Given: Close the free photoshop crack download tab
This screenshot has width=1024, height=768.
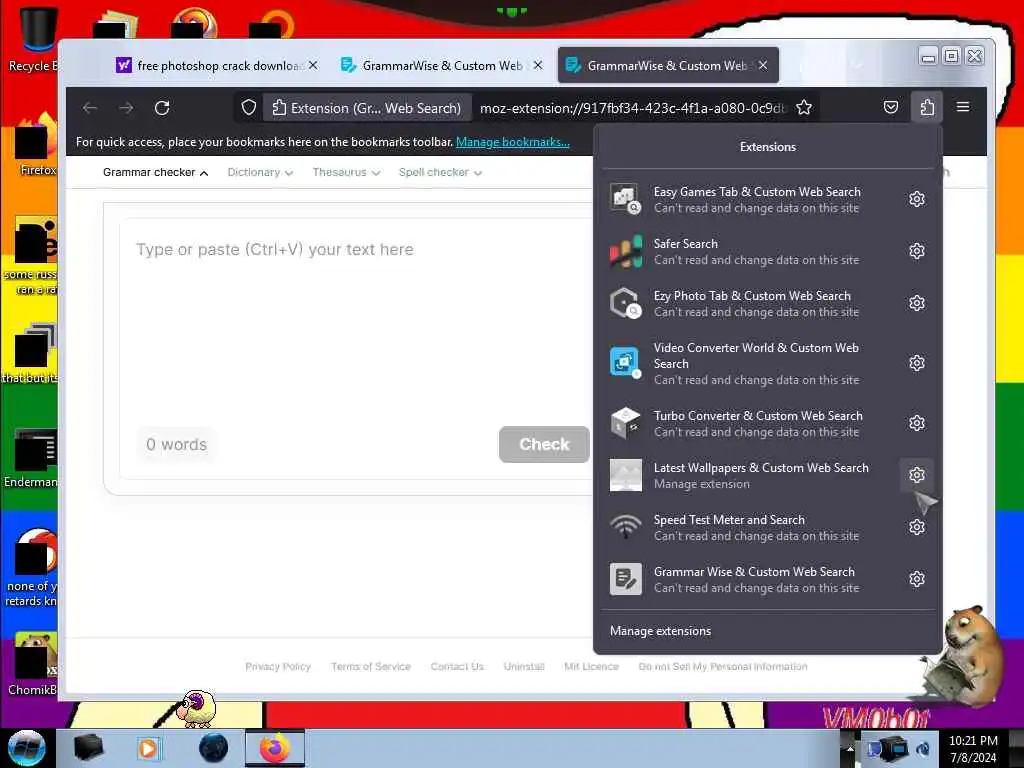Looking at the screenshot, I should [x=313, y=65].
